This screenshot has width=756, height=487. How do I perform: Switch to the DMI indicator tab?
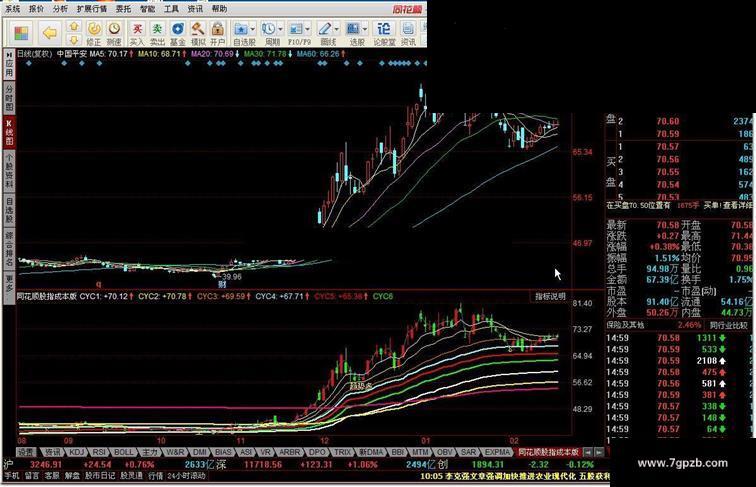coord(200,452)
